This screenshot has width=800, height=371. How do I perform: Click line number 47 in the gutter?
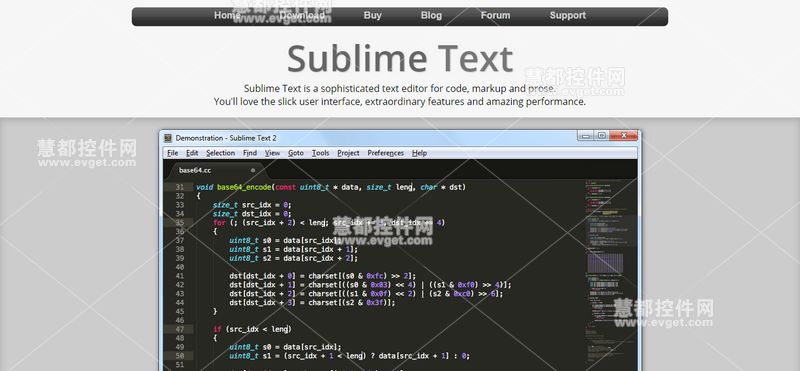(179, 329)
